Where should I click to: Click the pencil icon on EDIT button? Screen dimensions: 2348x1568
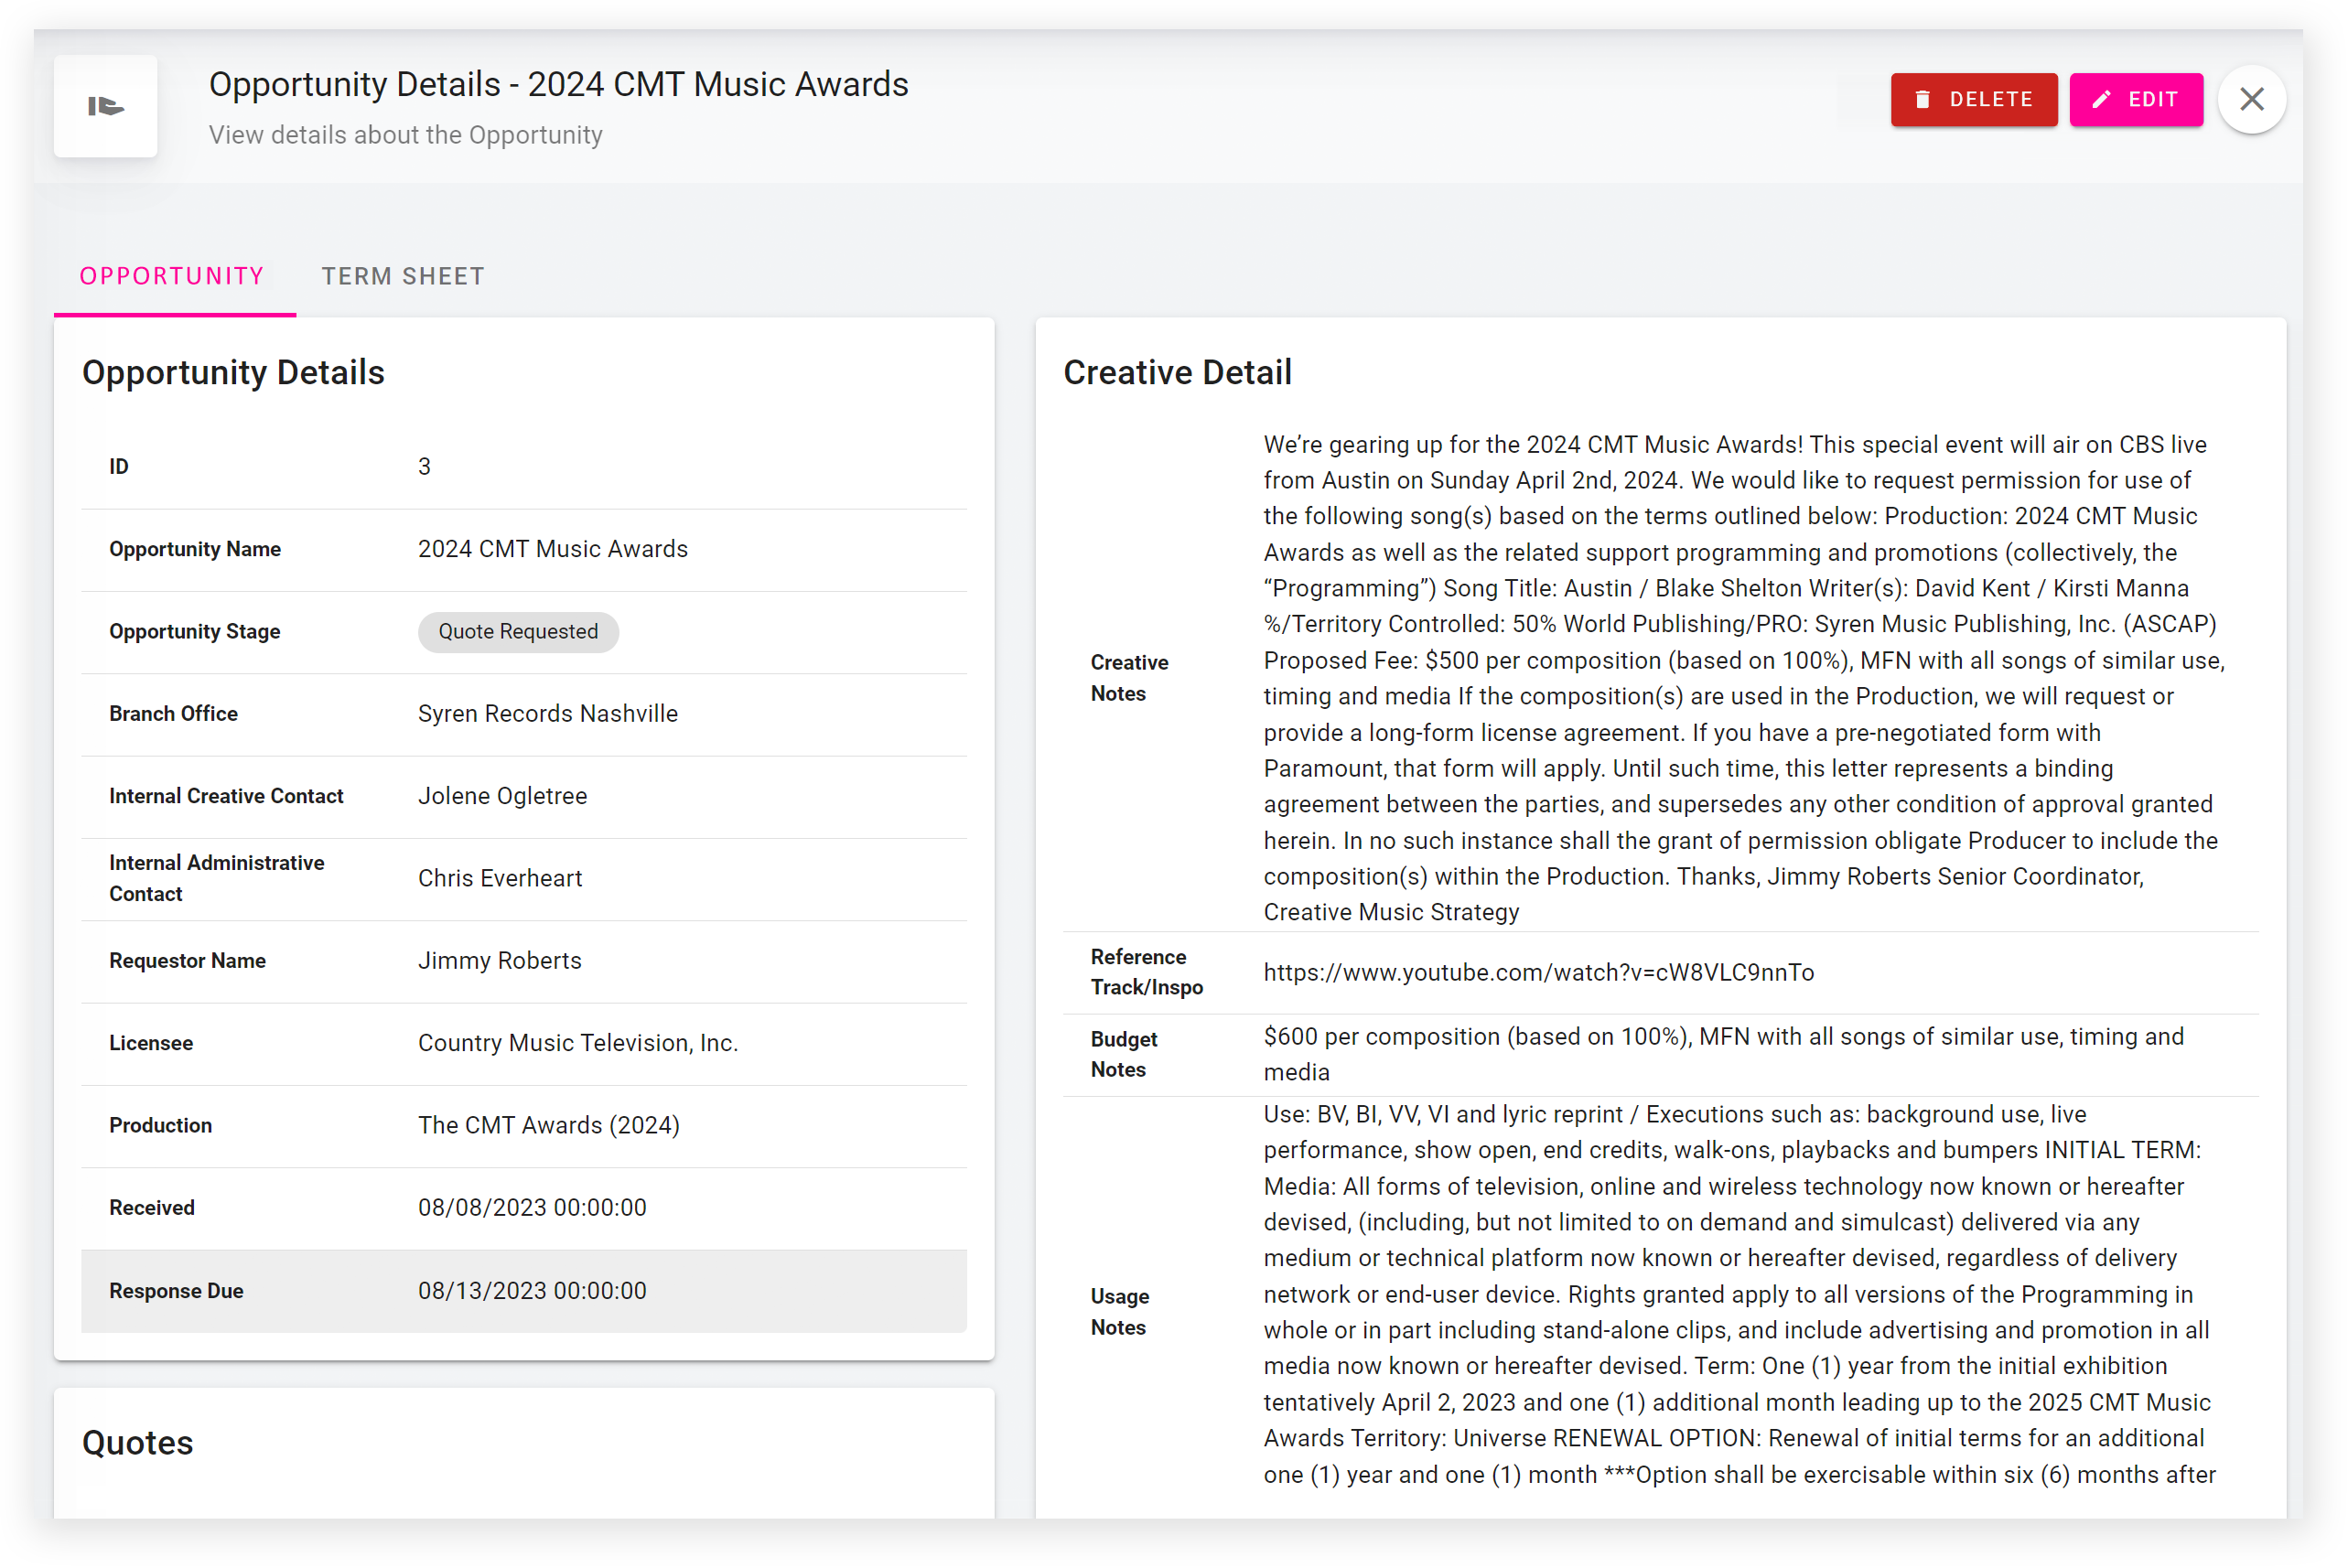(2101, 99)
